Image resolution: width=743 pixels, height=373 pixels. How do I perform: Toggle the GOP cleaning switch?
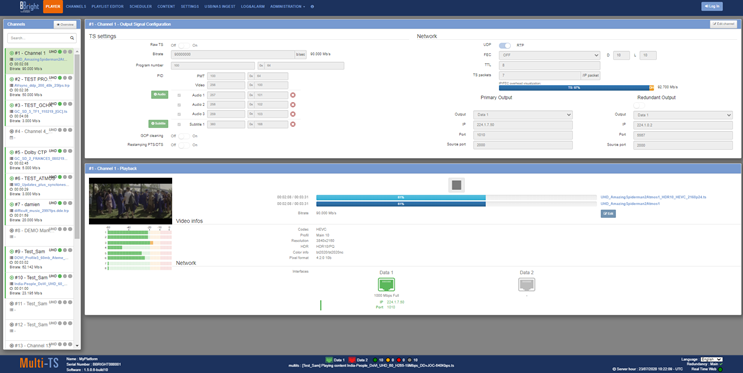click(x=184, y=136)
